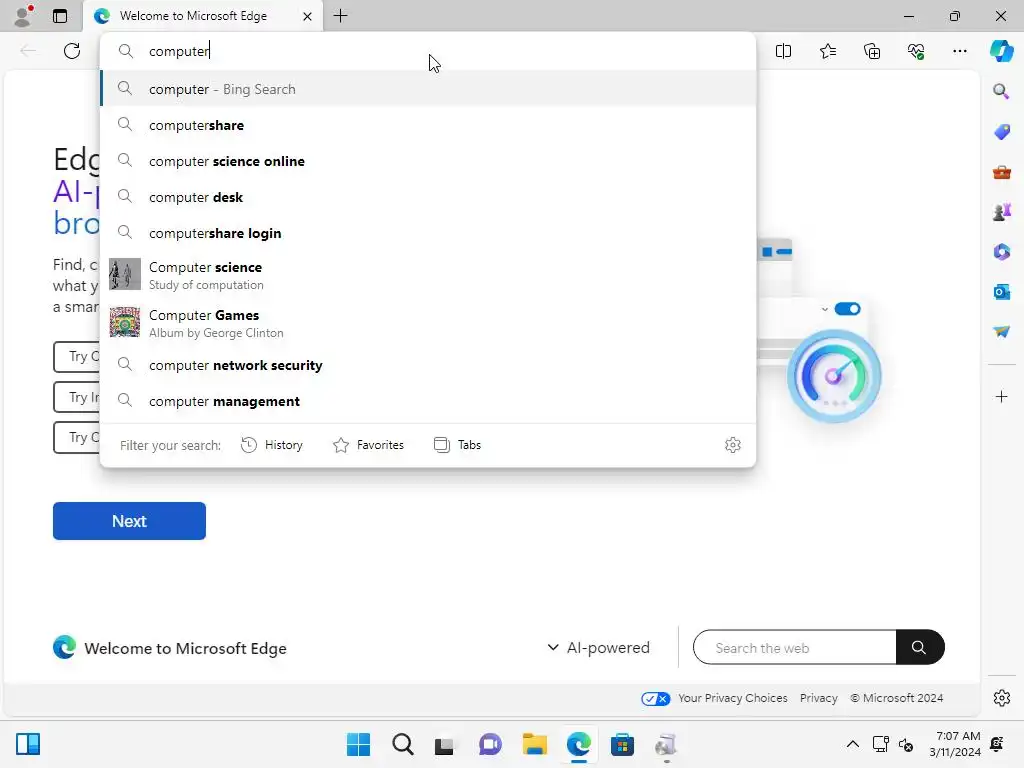Open sidebar Search icon

[1001, 91]
